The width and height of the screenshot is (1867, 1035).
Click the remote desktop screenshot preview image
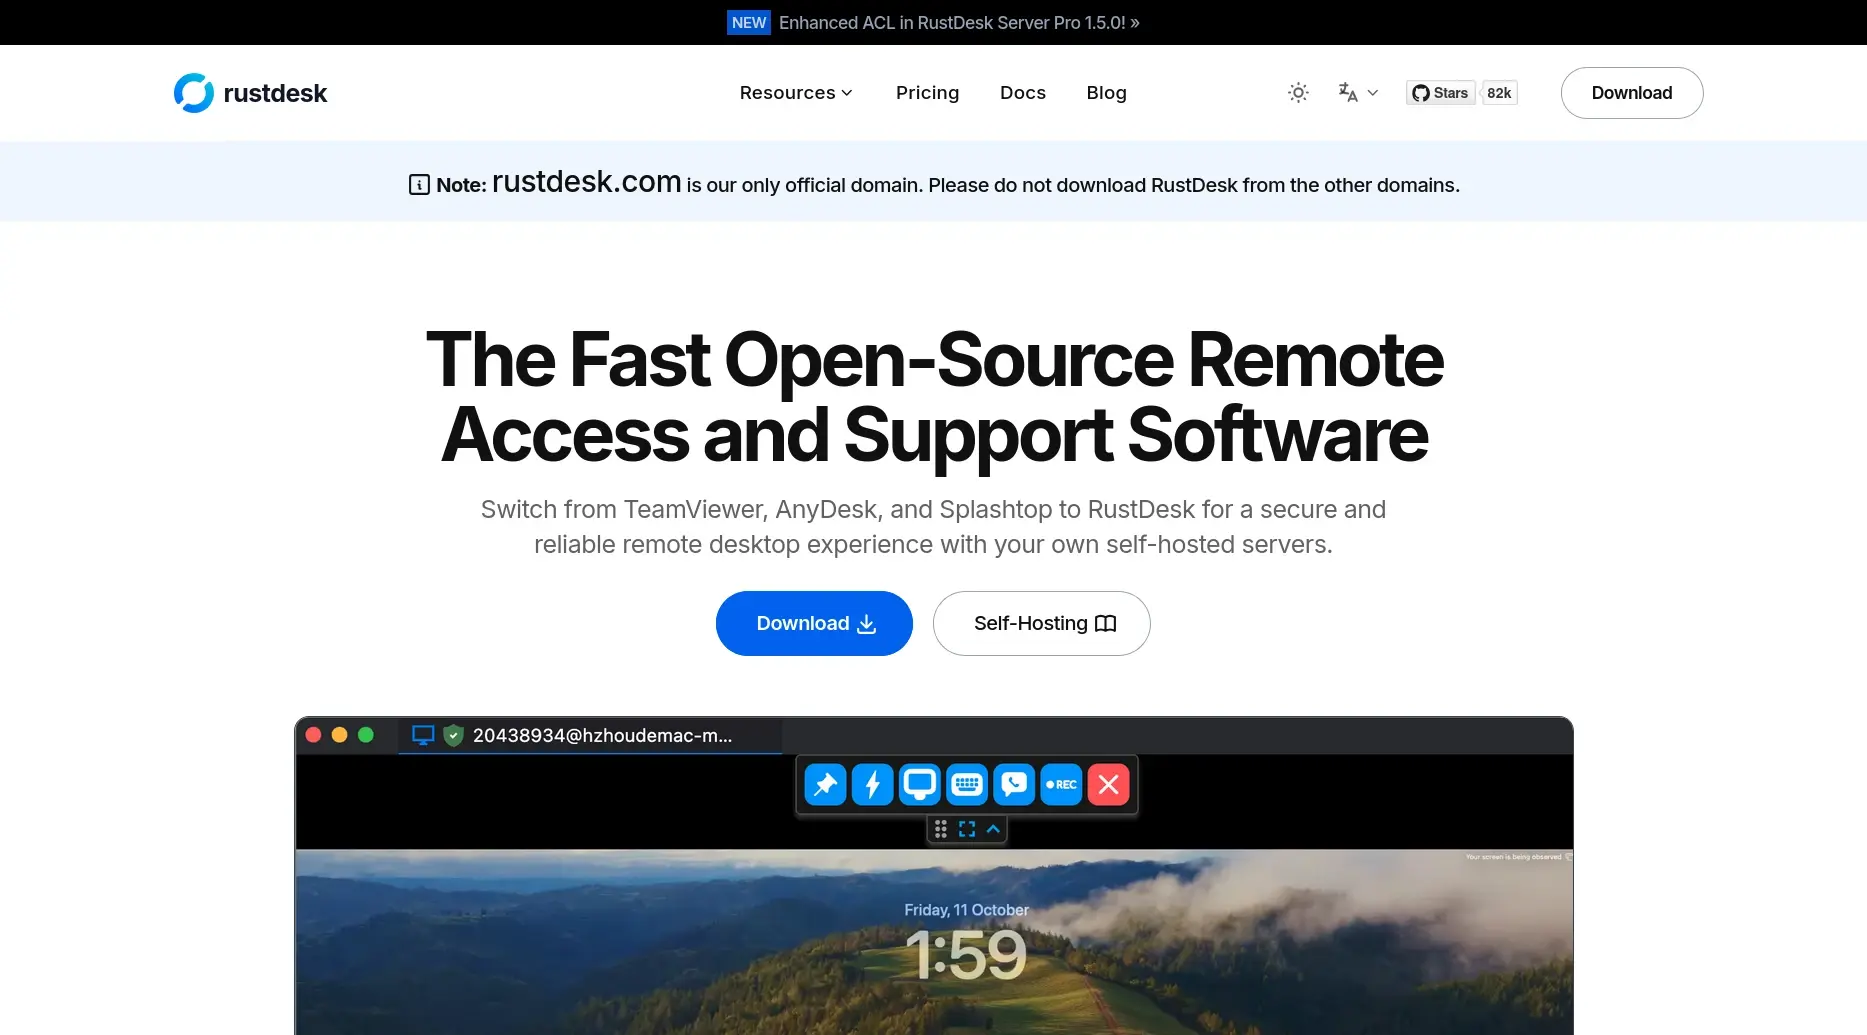[934, 875]
